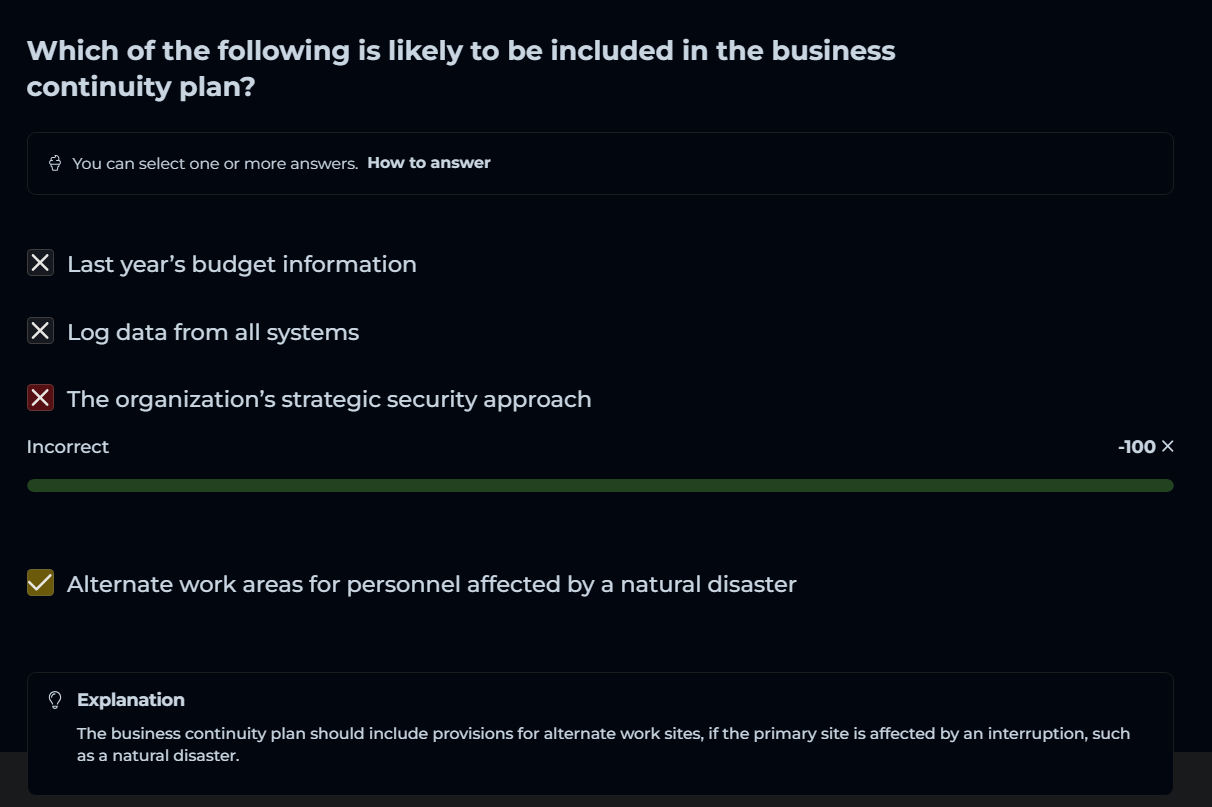Viewport: 1212px width, 807px height.
Task: Click the Explanation lightbulb icon
Action: point(56,700)
